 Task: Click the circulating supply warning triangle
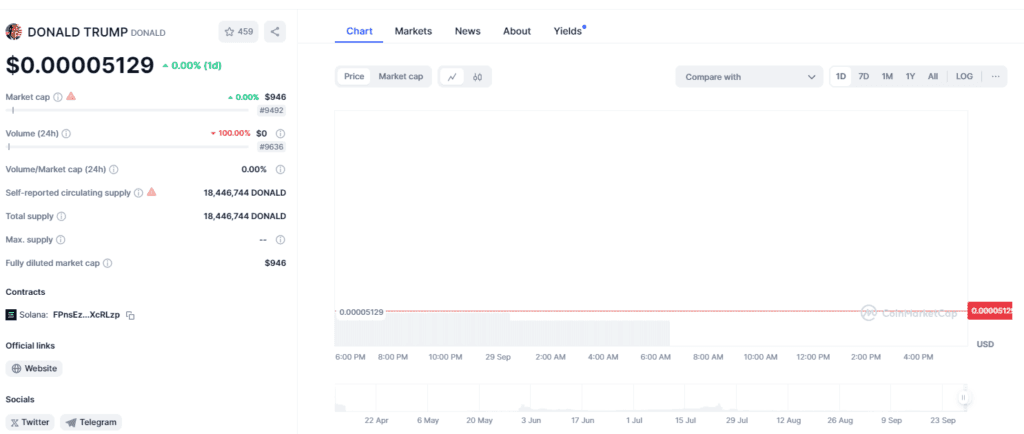(152, 192)
